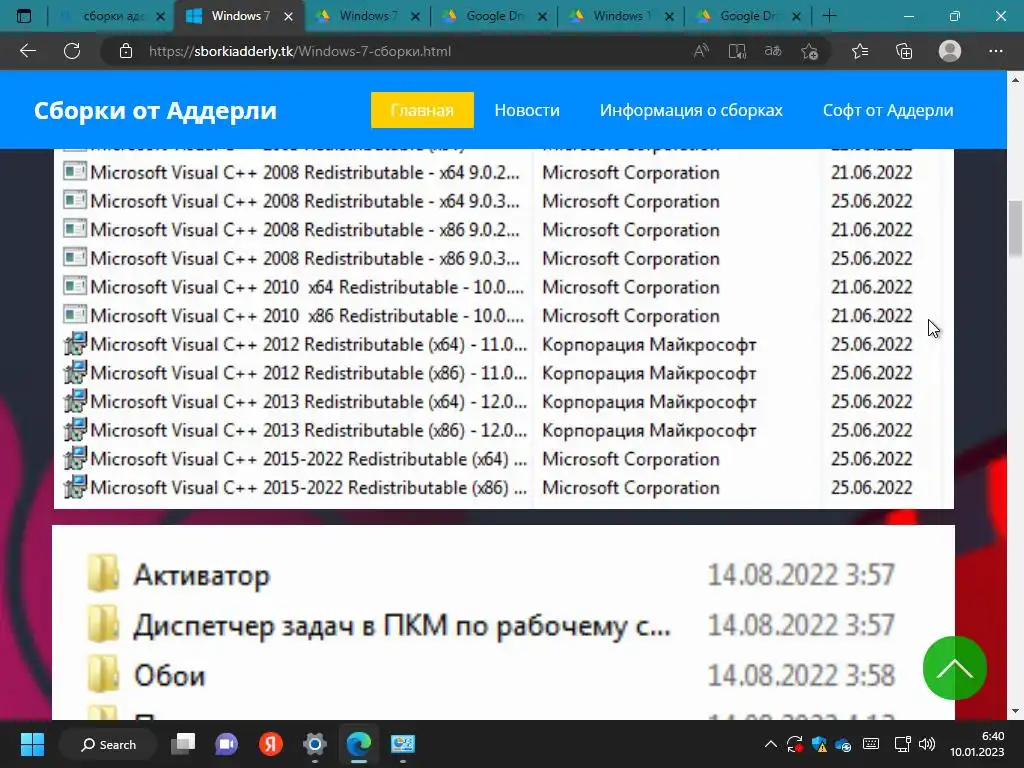Close the active Windows 7 tab
1024x768 pixels.
tap(288, 16)
